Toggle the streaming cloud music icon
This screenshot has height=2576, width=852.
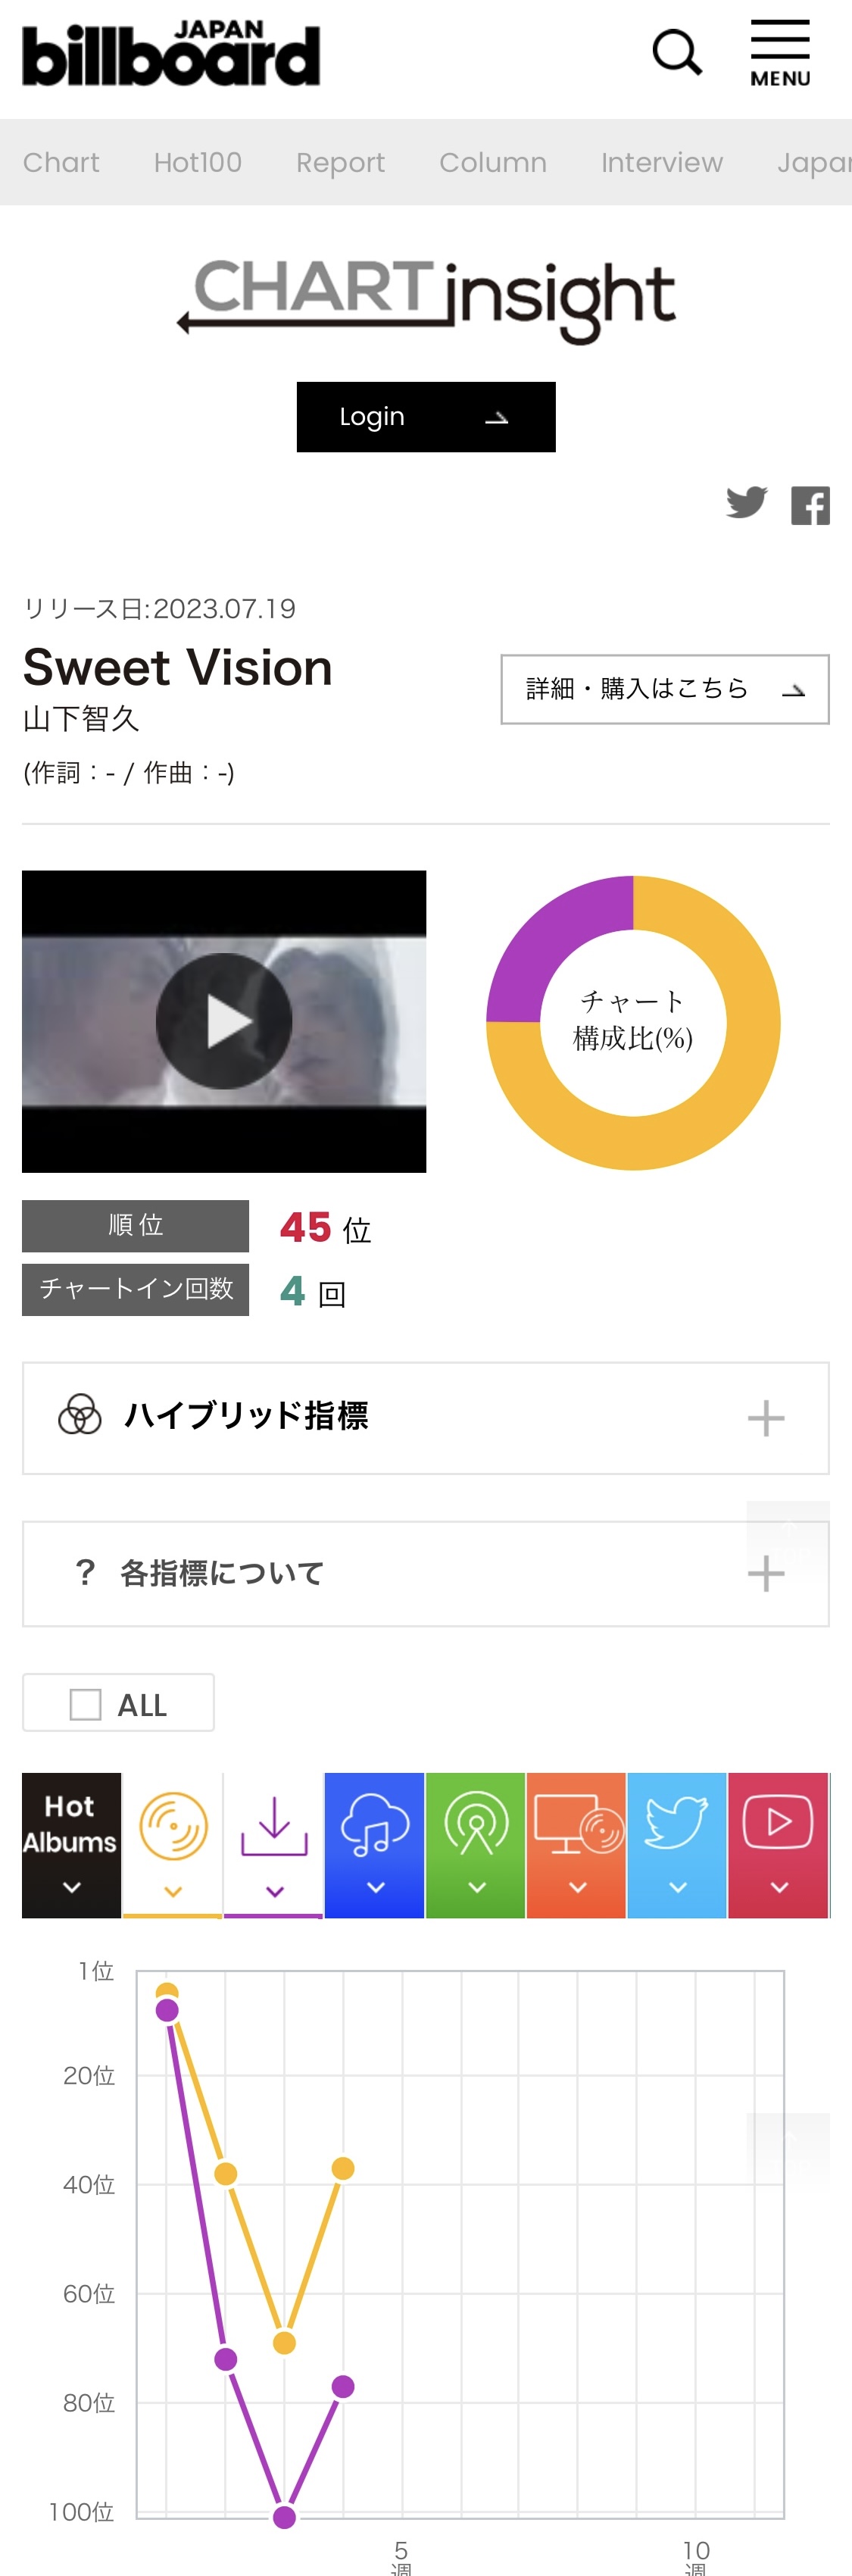point(375,1844)
